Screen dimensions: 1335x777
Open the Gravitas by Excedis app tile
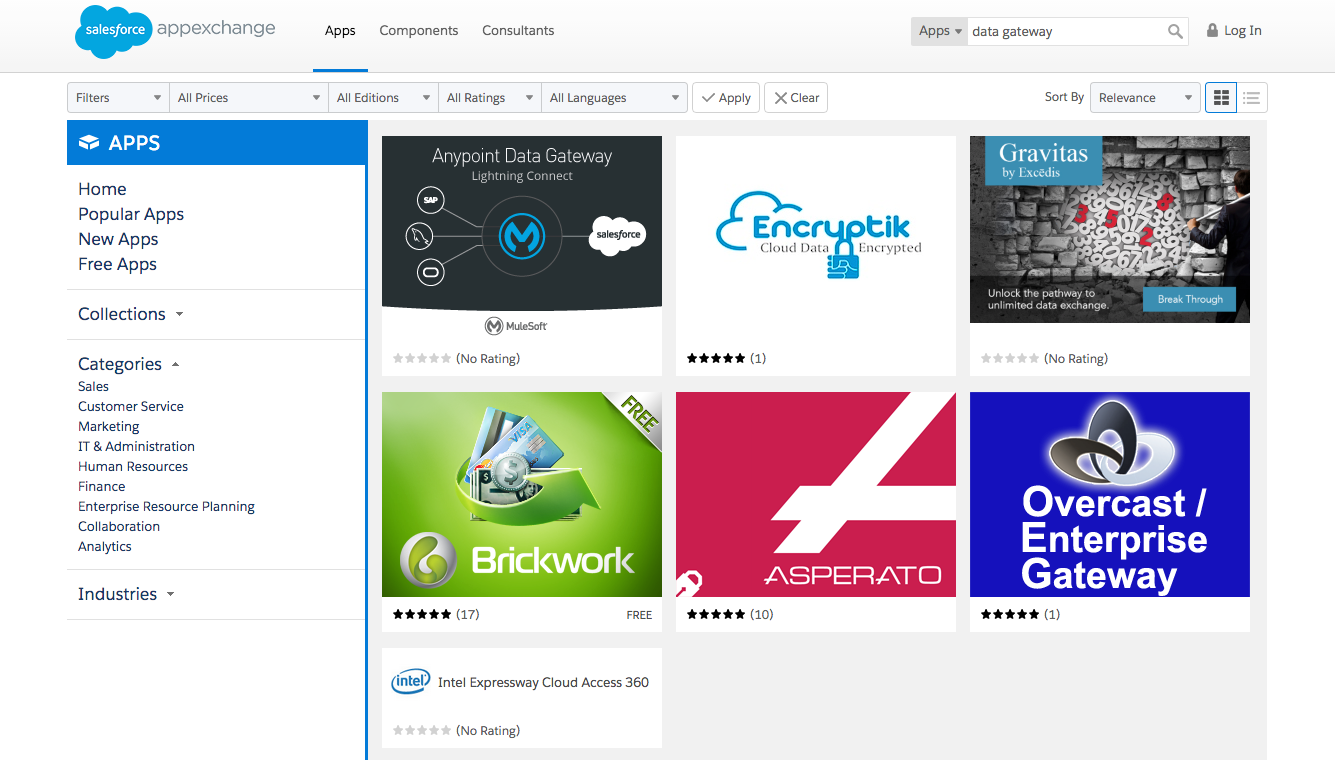1110,256
